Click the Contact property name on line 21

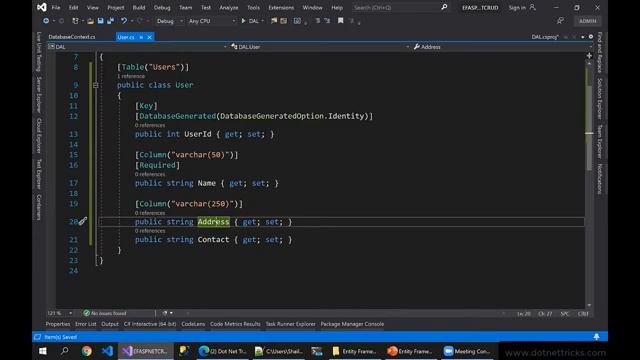(x=213, y=240)
